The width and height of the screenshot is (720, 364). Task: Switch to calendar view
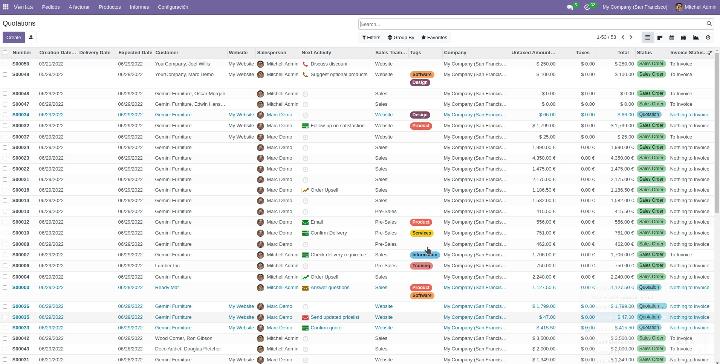coord(671,37)
